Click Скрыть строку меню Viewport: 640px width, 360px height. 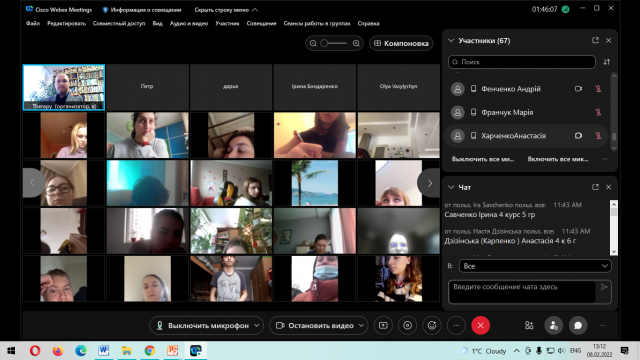coord(226,9)
